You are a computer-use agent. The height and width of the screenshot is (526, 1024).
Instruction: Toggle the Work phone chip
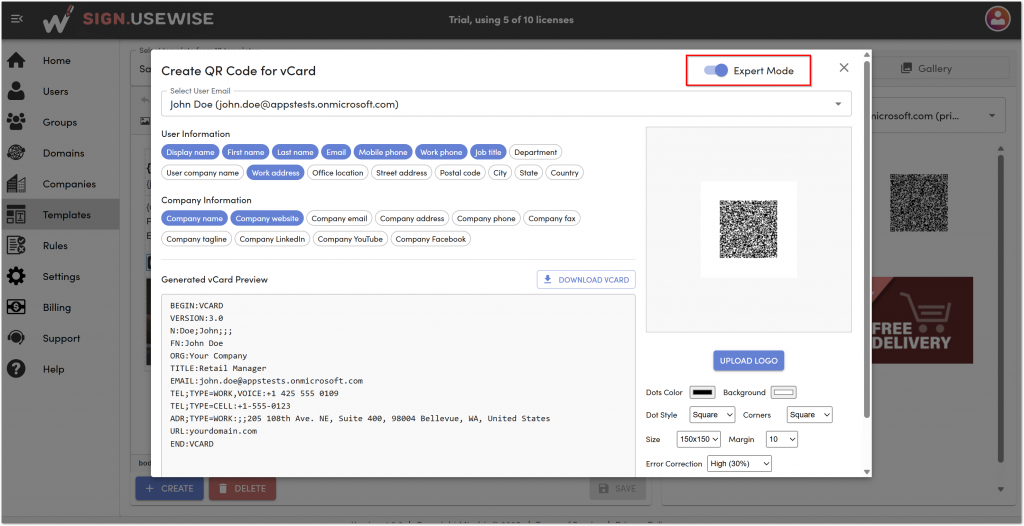[441, 152]
